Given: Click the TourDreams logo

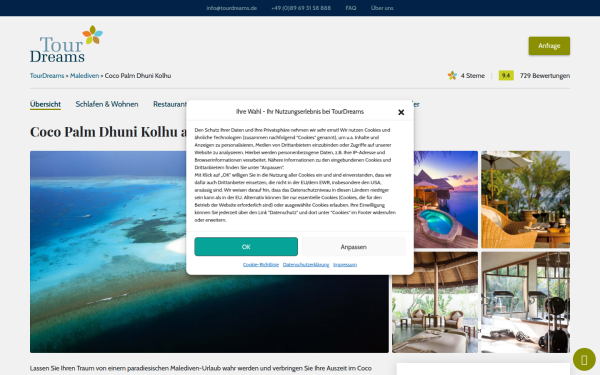Looking at the screenshot, I should pyautogui.click(x=67, y=44).
